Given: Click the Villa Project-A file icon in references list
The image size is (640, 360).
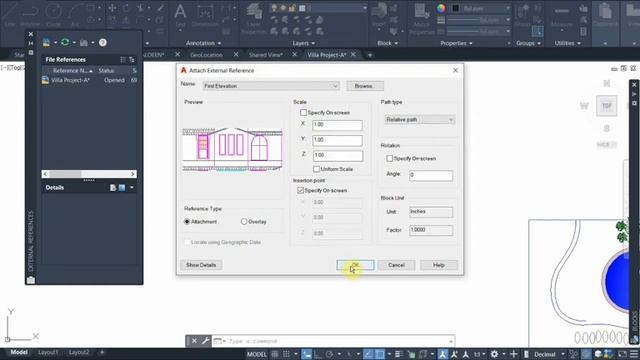Looking at the screenshot, I should click(x=45, y=80).
